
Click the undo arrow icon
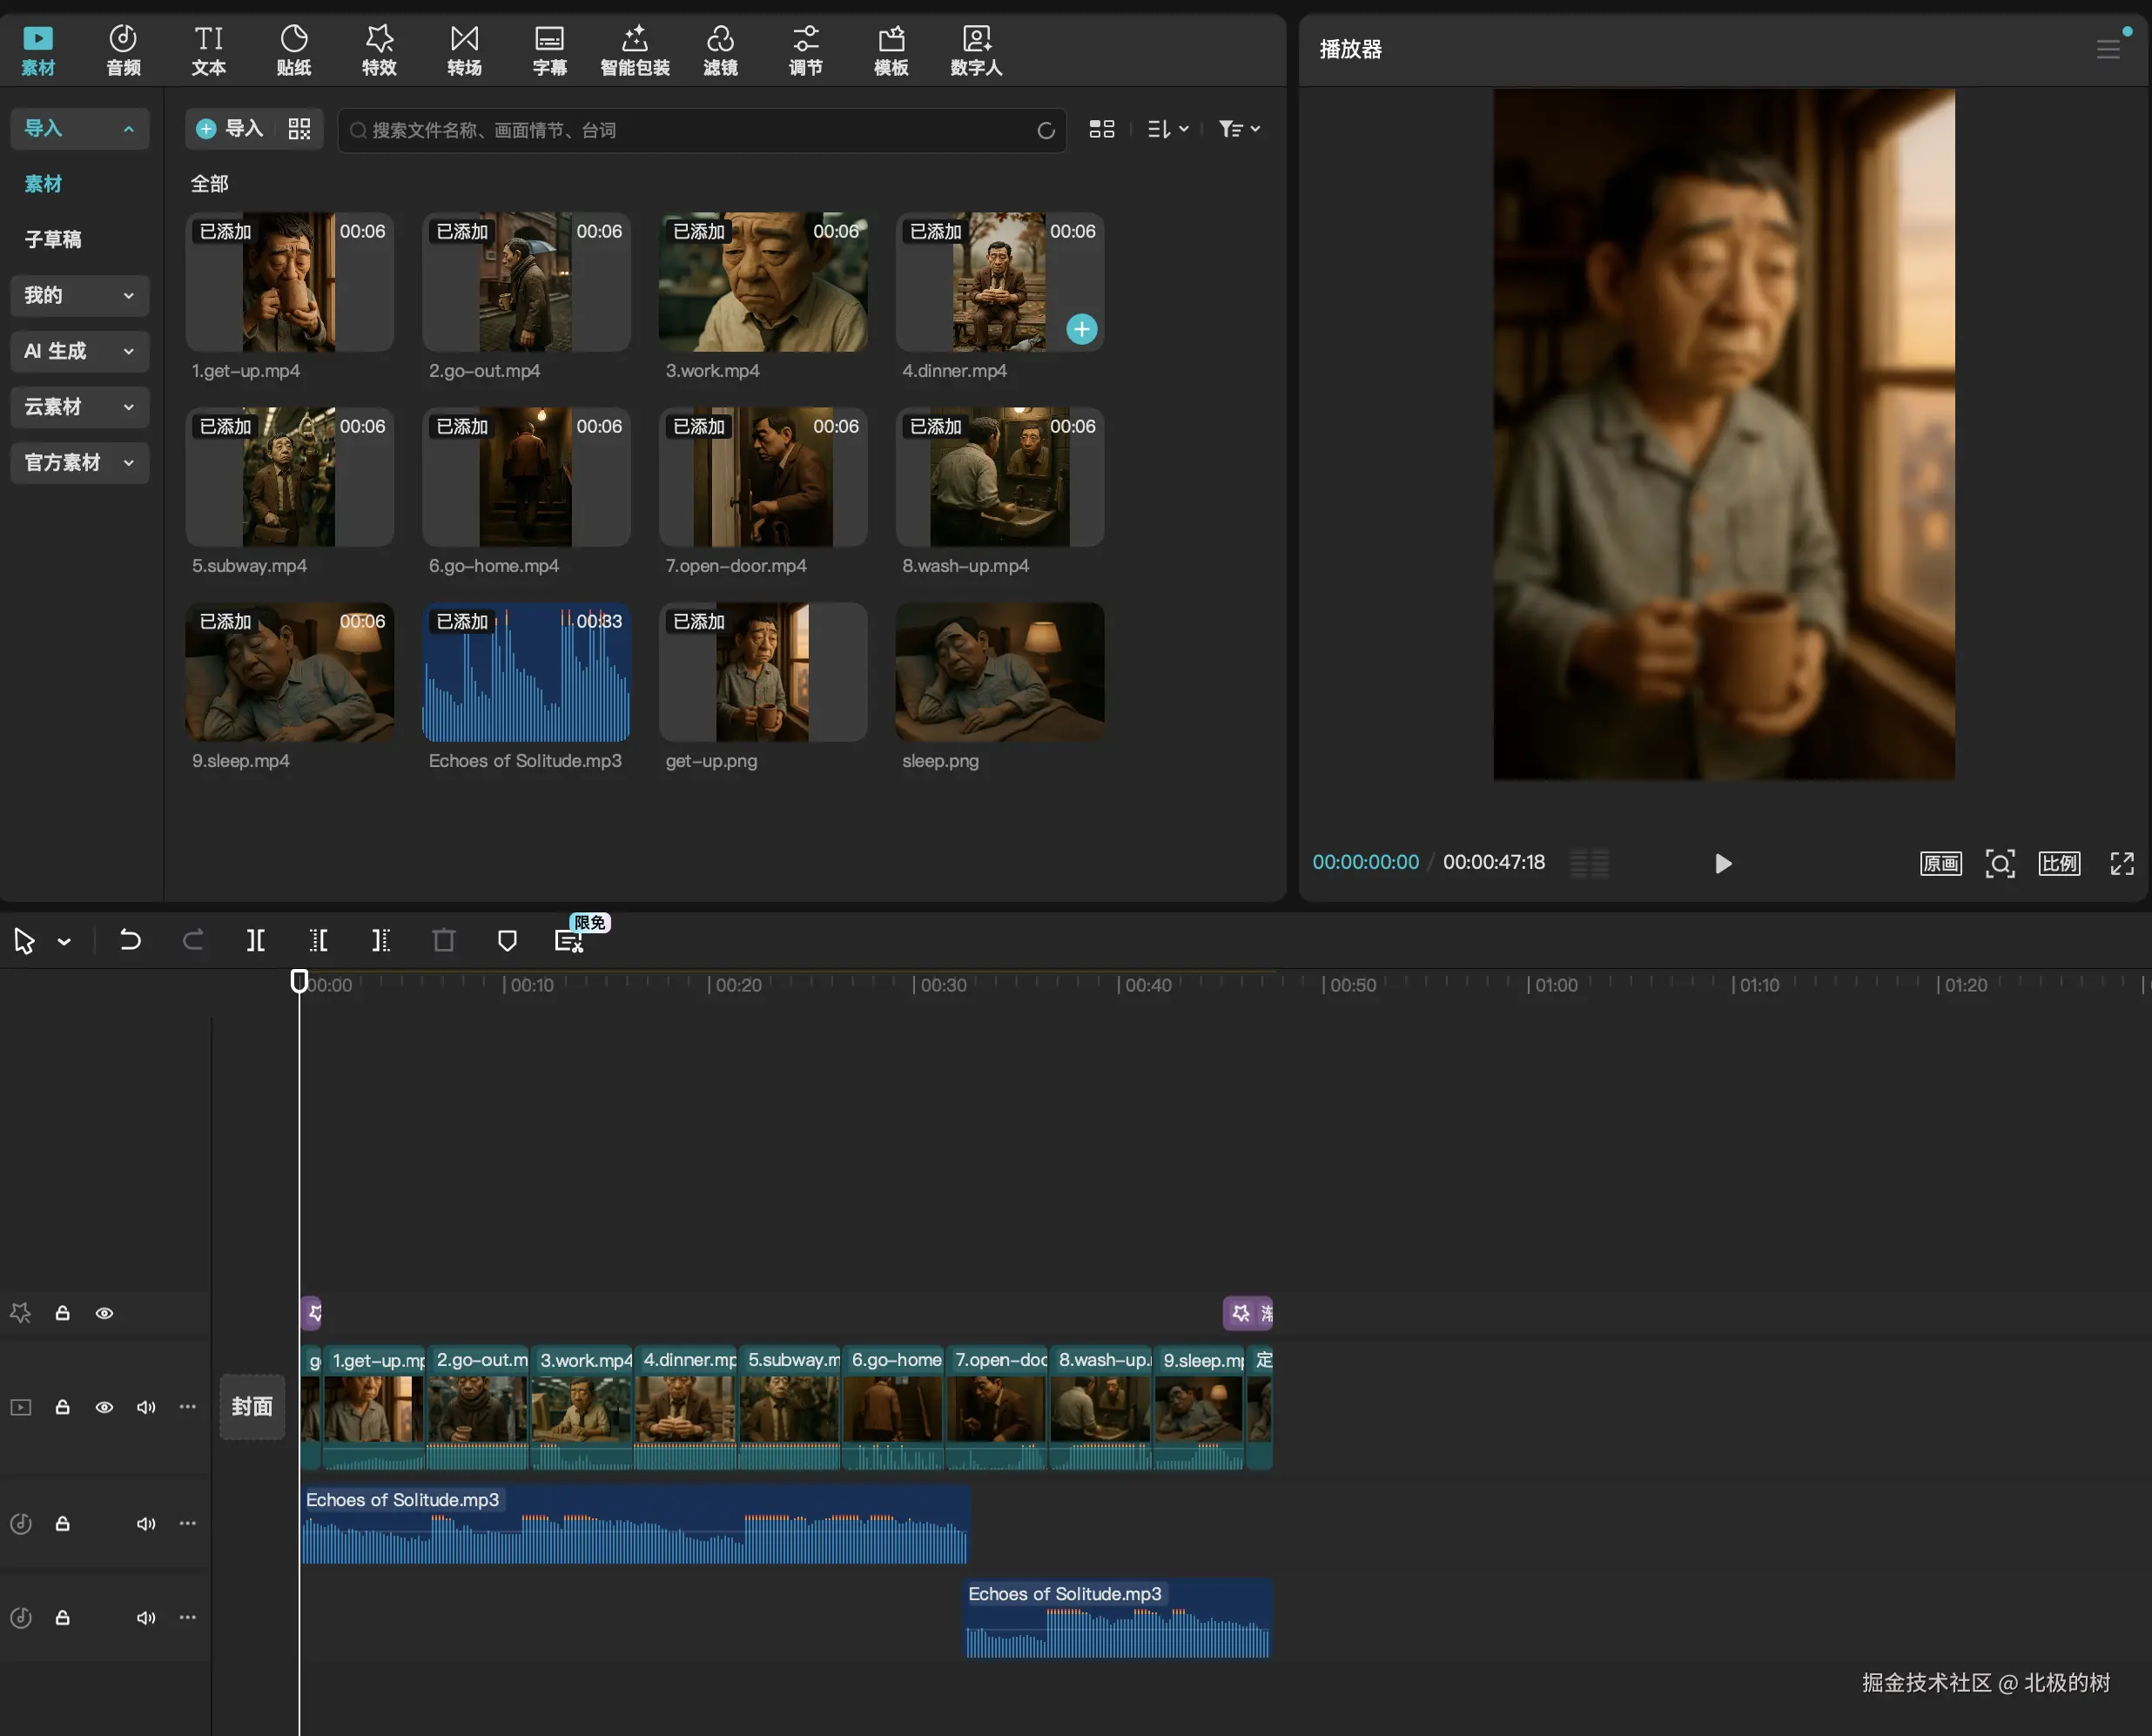coord(130,940)
